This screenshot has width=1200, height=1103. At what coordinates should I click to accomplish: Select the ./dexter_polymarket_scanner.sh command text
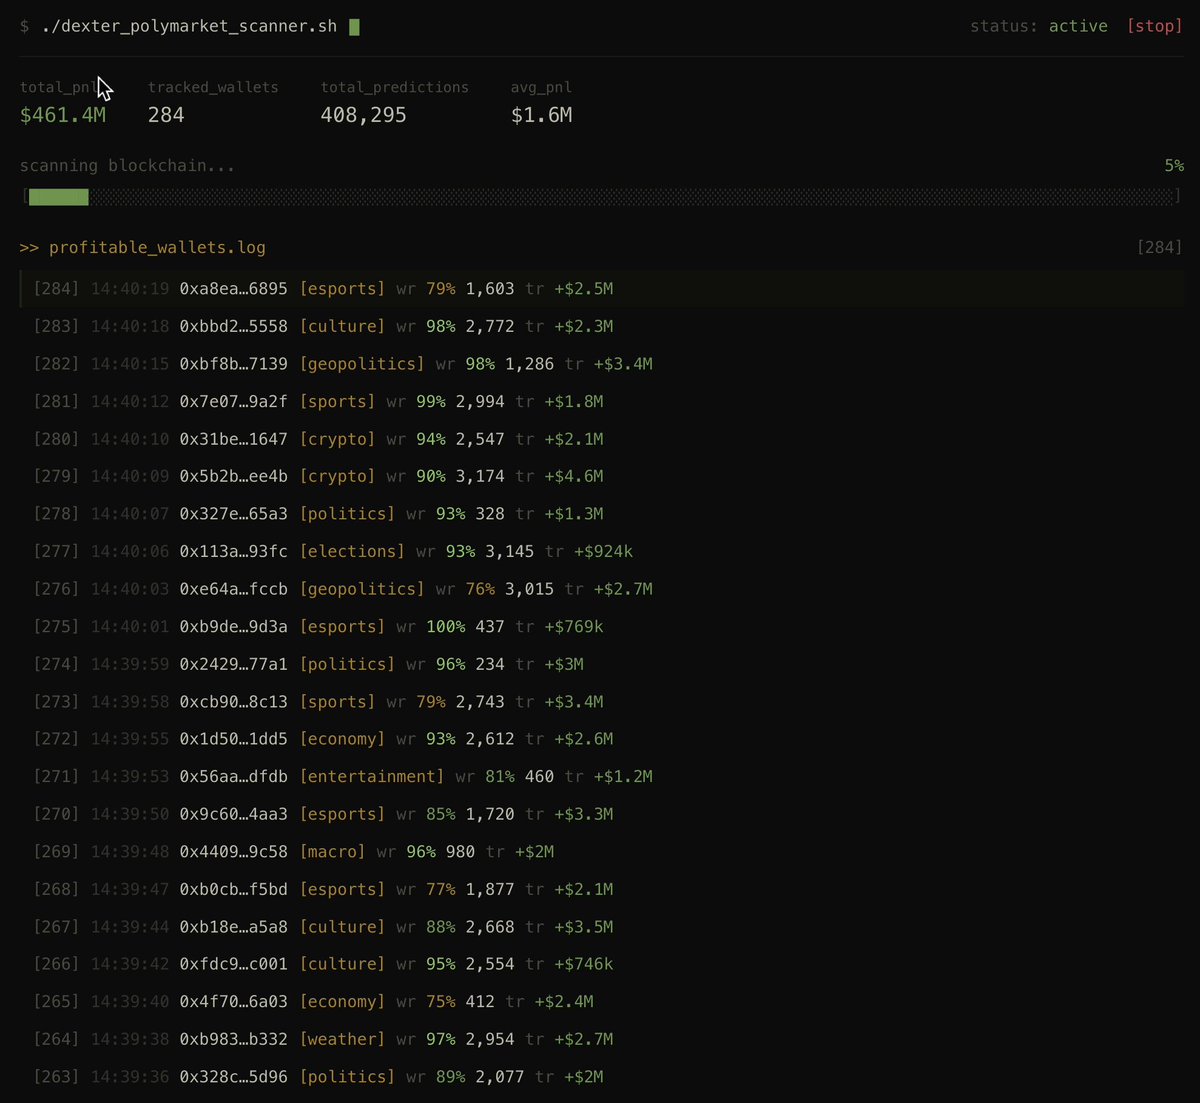[190, 26]
